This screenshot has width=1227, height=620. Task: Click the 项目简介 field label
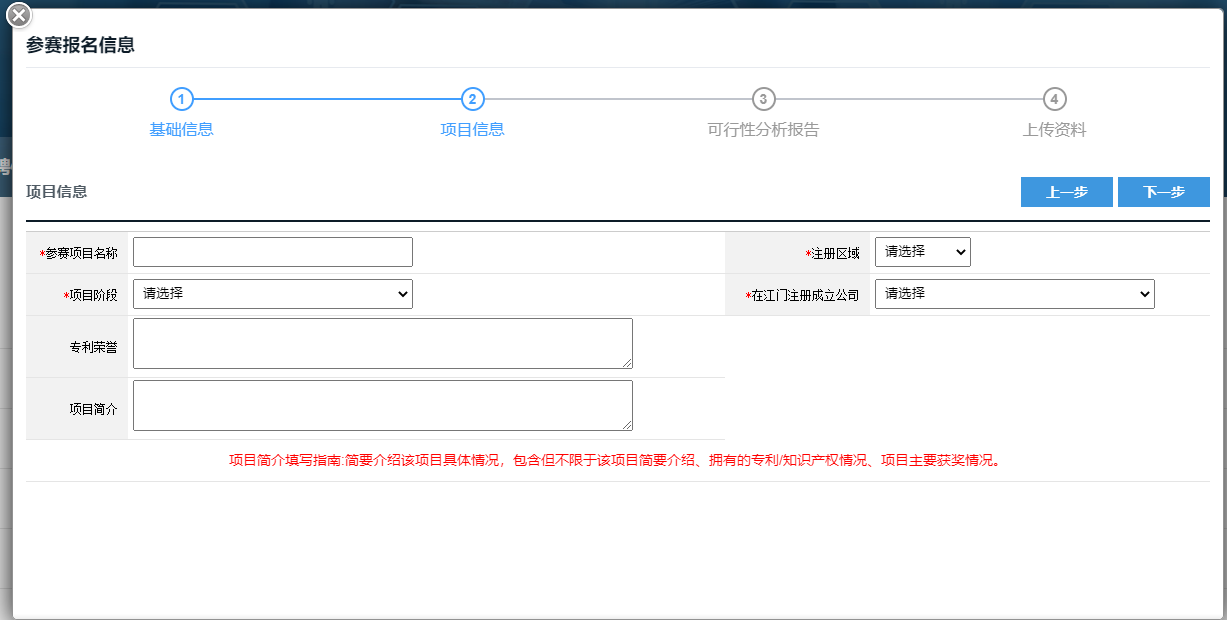coord(93,408)
